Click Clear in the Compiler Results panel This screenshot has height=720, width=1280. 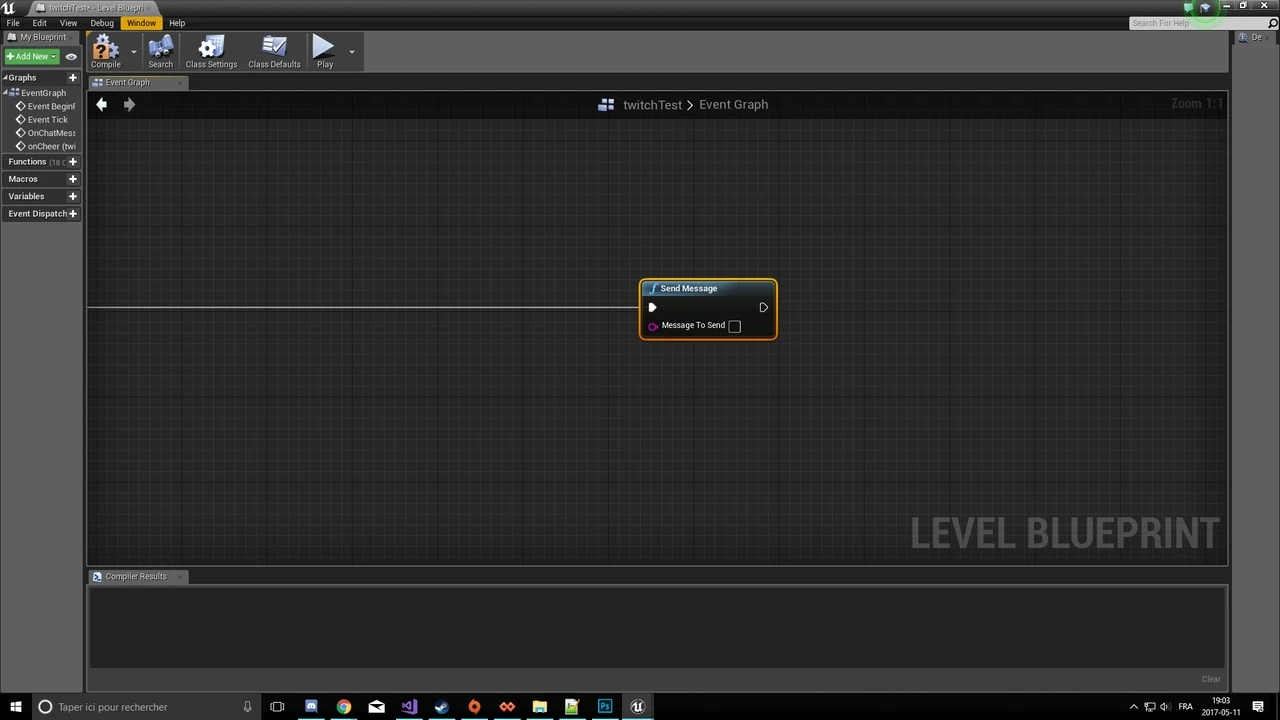[x=1210, y=679]
